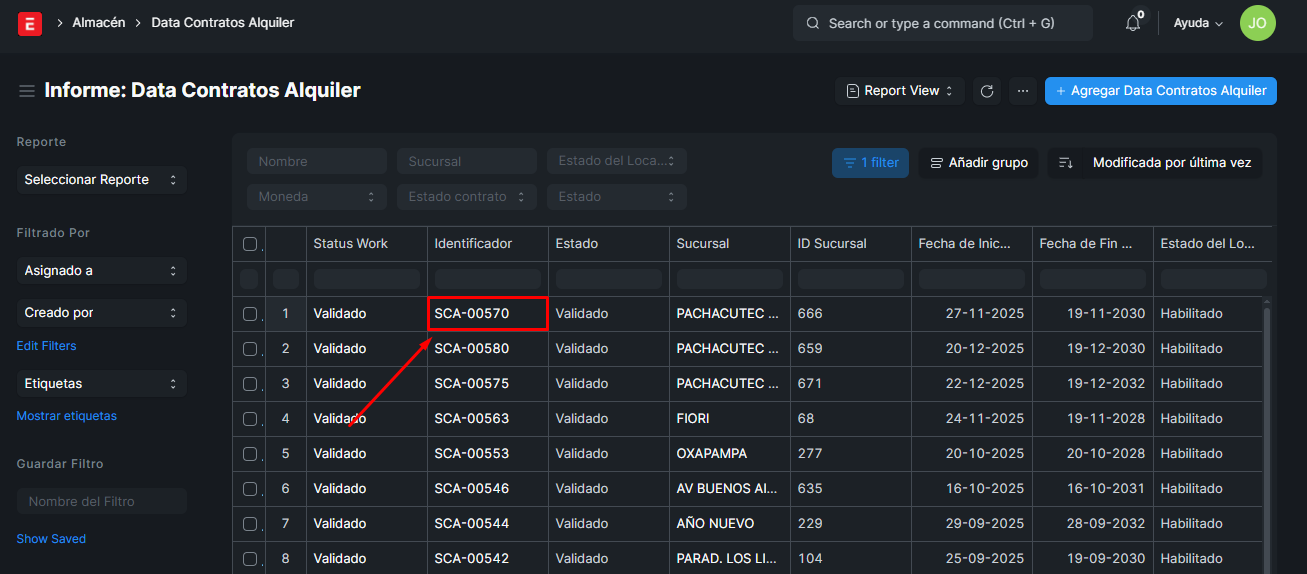This screenshot has height=574, width=1307.
Task: Select checkbox for row SCA-00570
Action: (x=250, y=314)
